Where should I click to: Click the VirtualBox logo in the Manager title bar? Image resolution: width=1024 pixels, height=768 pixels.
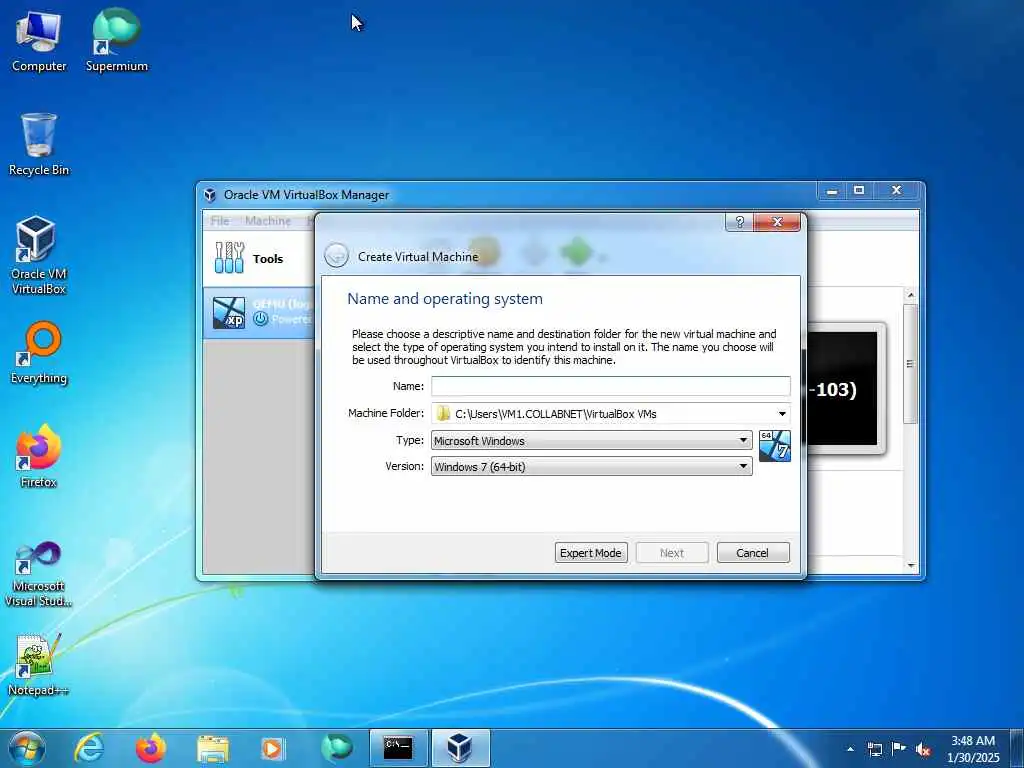pos(210,195)
